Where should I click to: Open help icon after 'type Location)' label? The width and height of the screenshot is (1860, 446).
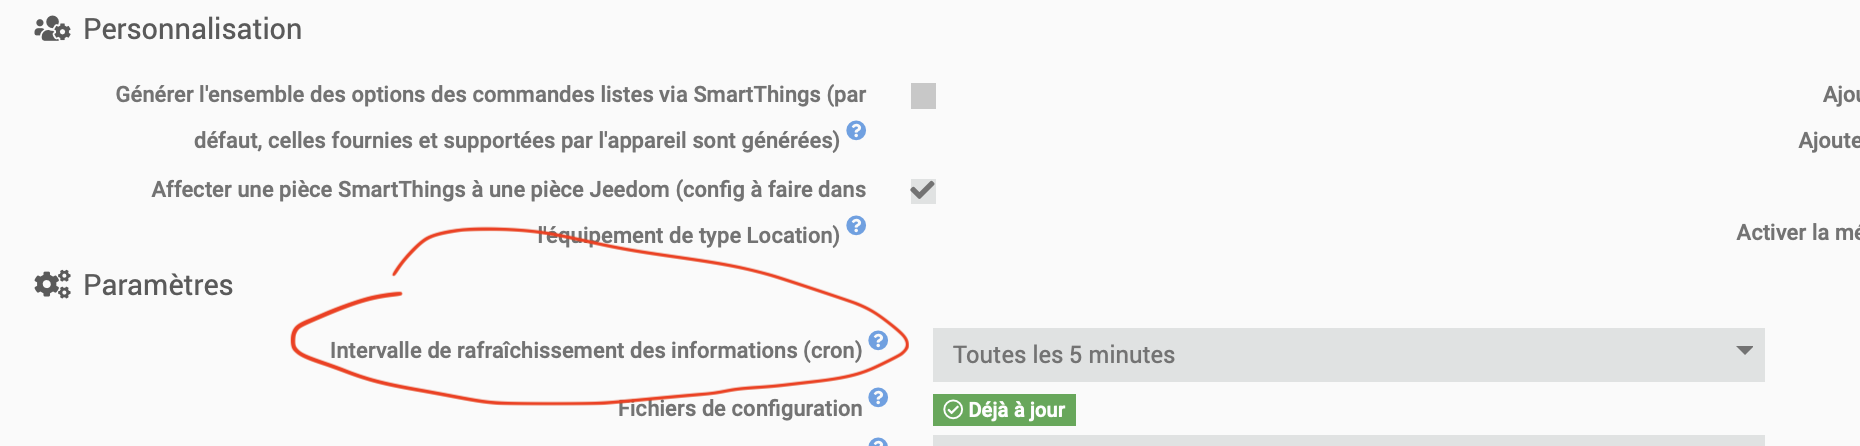coord(856,225)
